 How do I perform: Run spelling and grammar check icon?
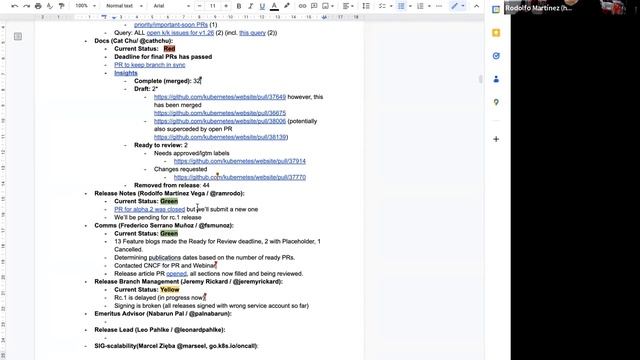(50, 6)
